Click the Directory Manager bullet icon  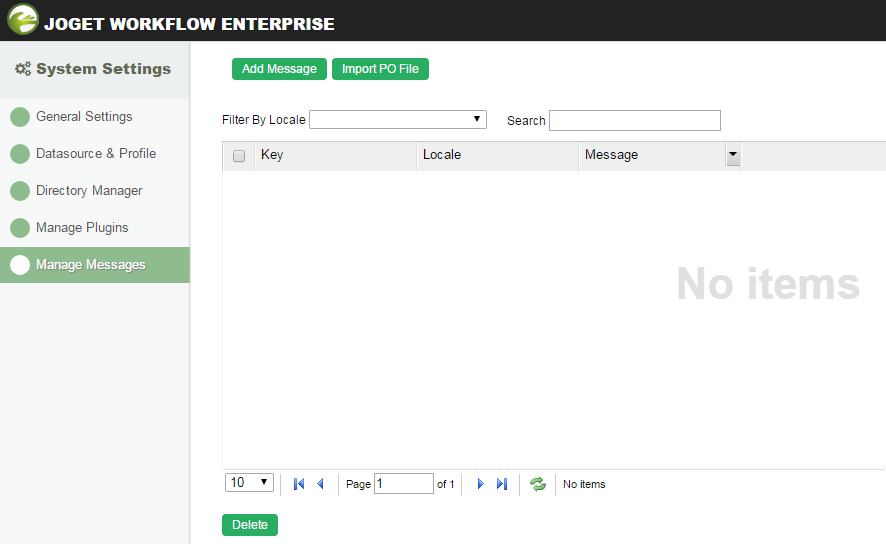20,191
